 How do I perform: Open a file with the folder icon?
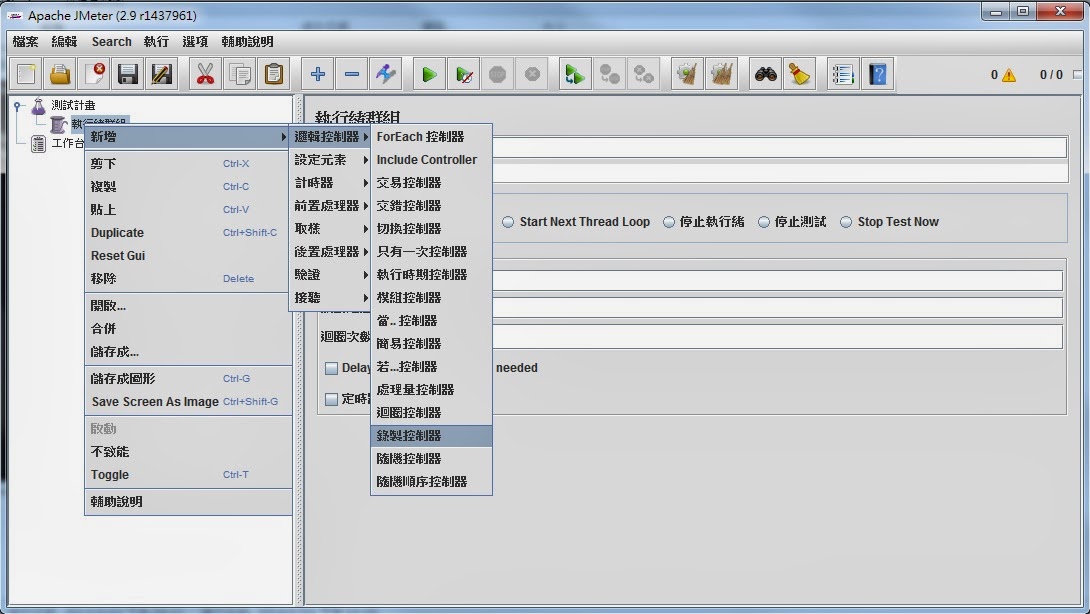[60, 74]
